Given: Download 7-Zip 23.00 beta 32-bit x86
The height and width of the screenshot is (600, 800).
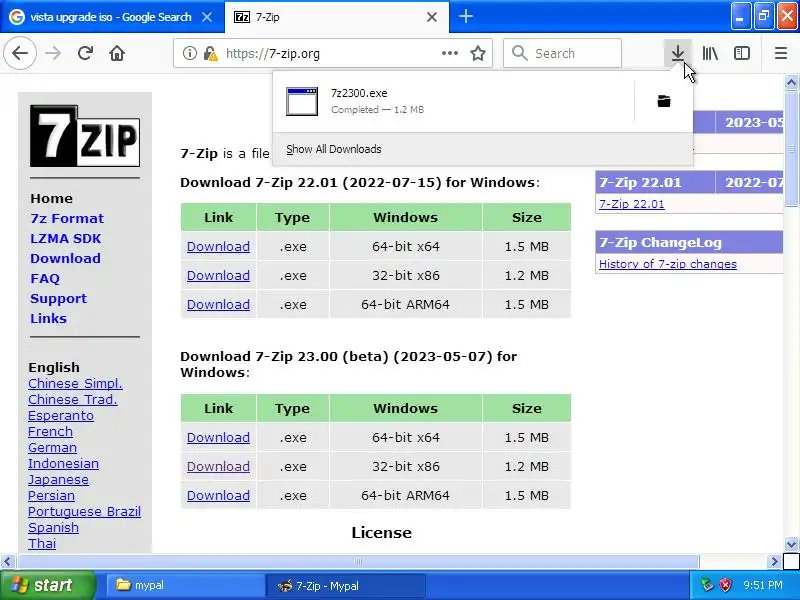Looking at the screenshot, I should tap(218, 466).
